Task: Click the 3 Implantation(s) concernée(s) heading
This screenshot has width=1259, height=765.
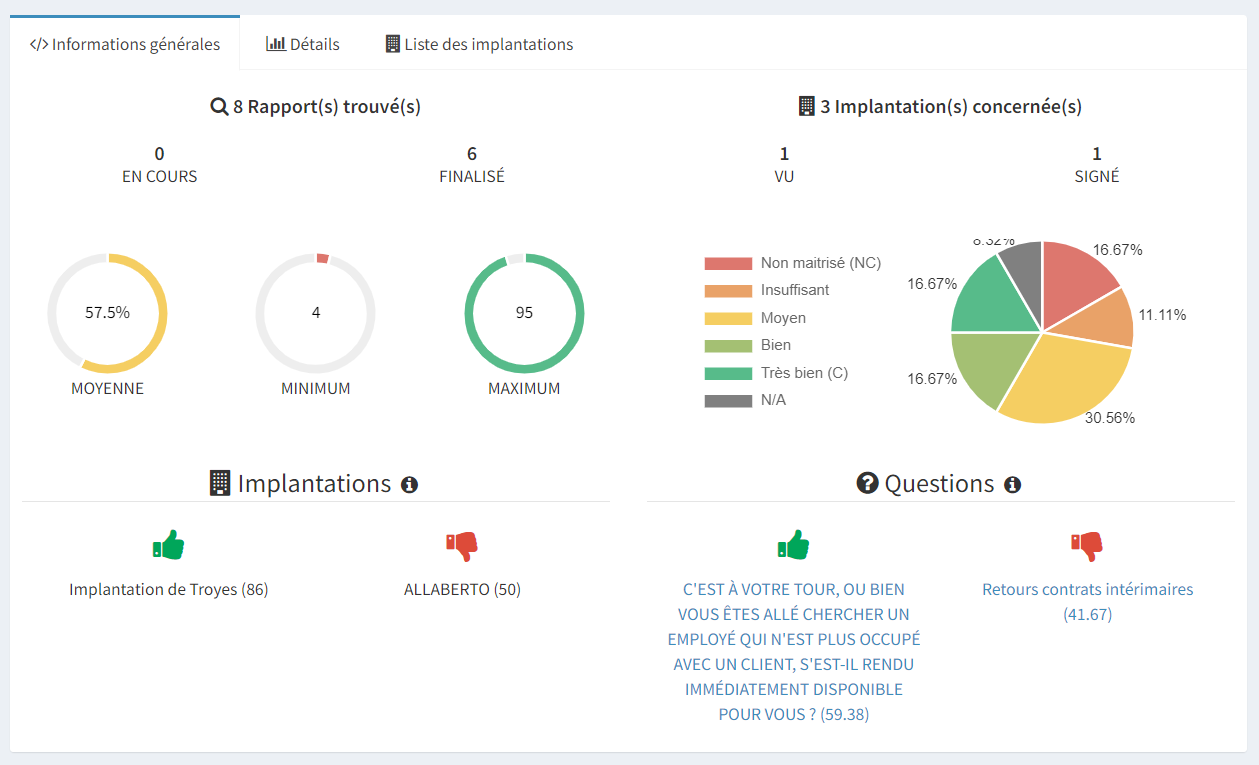Action: tap(941, 106)
